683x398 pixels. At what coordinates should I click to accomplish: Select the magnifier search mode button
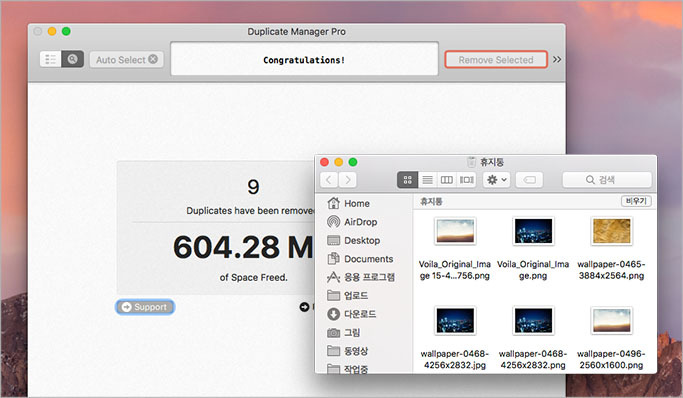tap(72, 59)
